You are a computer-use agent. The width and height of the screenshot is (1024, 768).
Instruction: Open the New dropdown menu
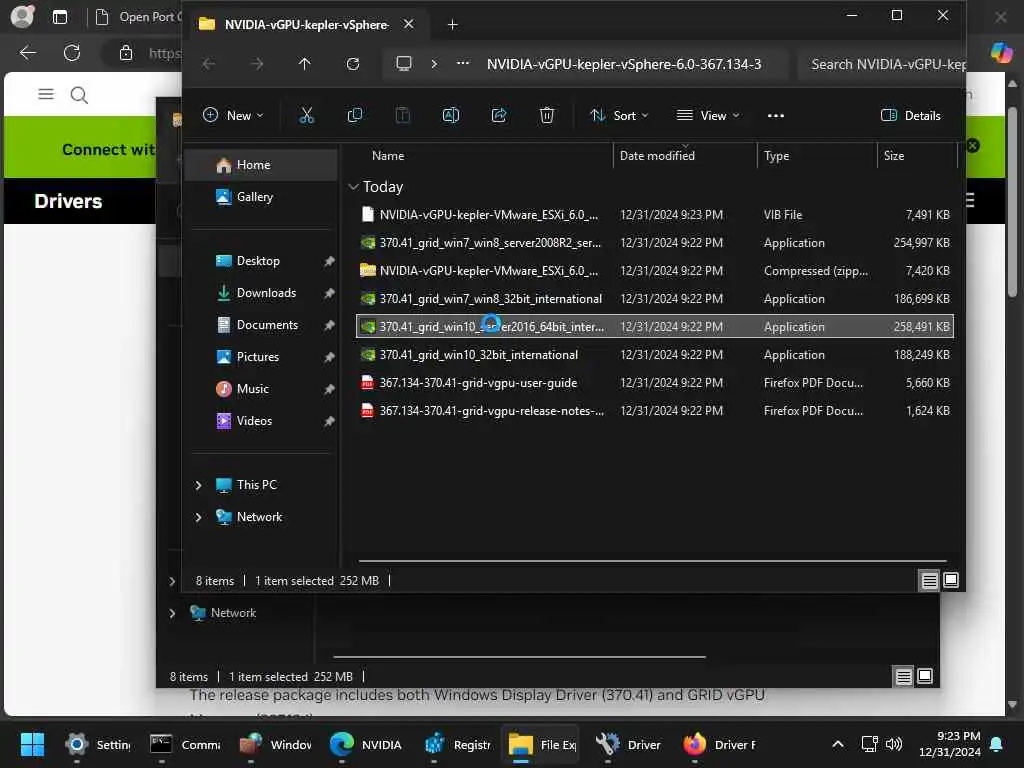point(233,116)
